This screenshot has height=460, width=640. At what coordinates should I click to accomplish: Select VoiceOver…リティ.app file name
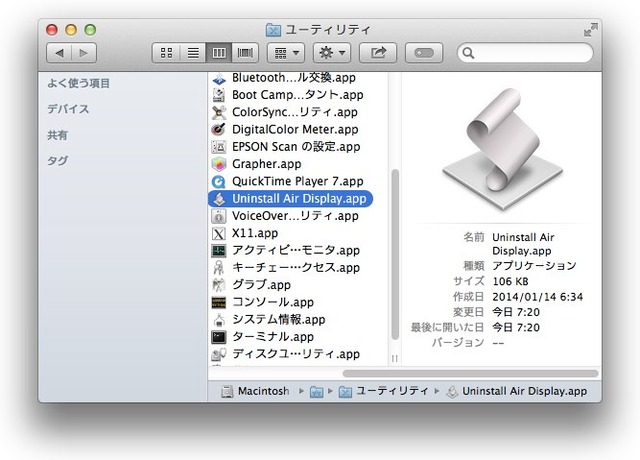click(295, 216)
